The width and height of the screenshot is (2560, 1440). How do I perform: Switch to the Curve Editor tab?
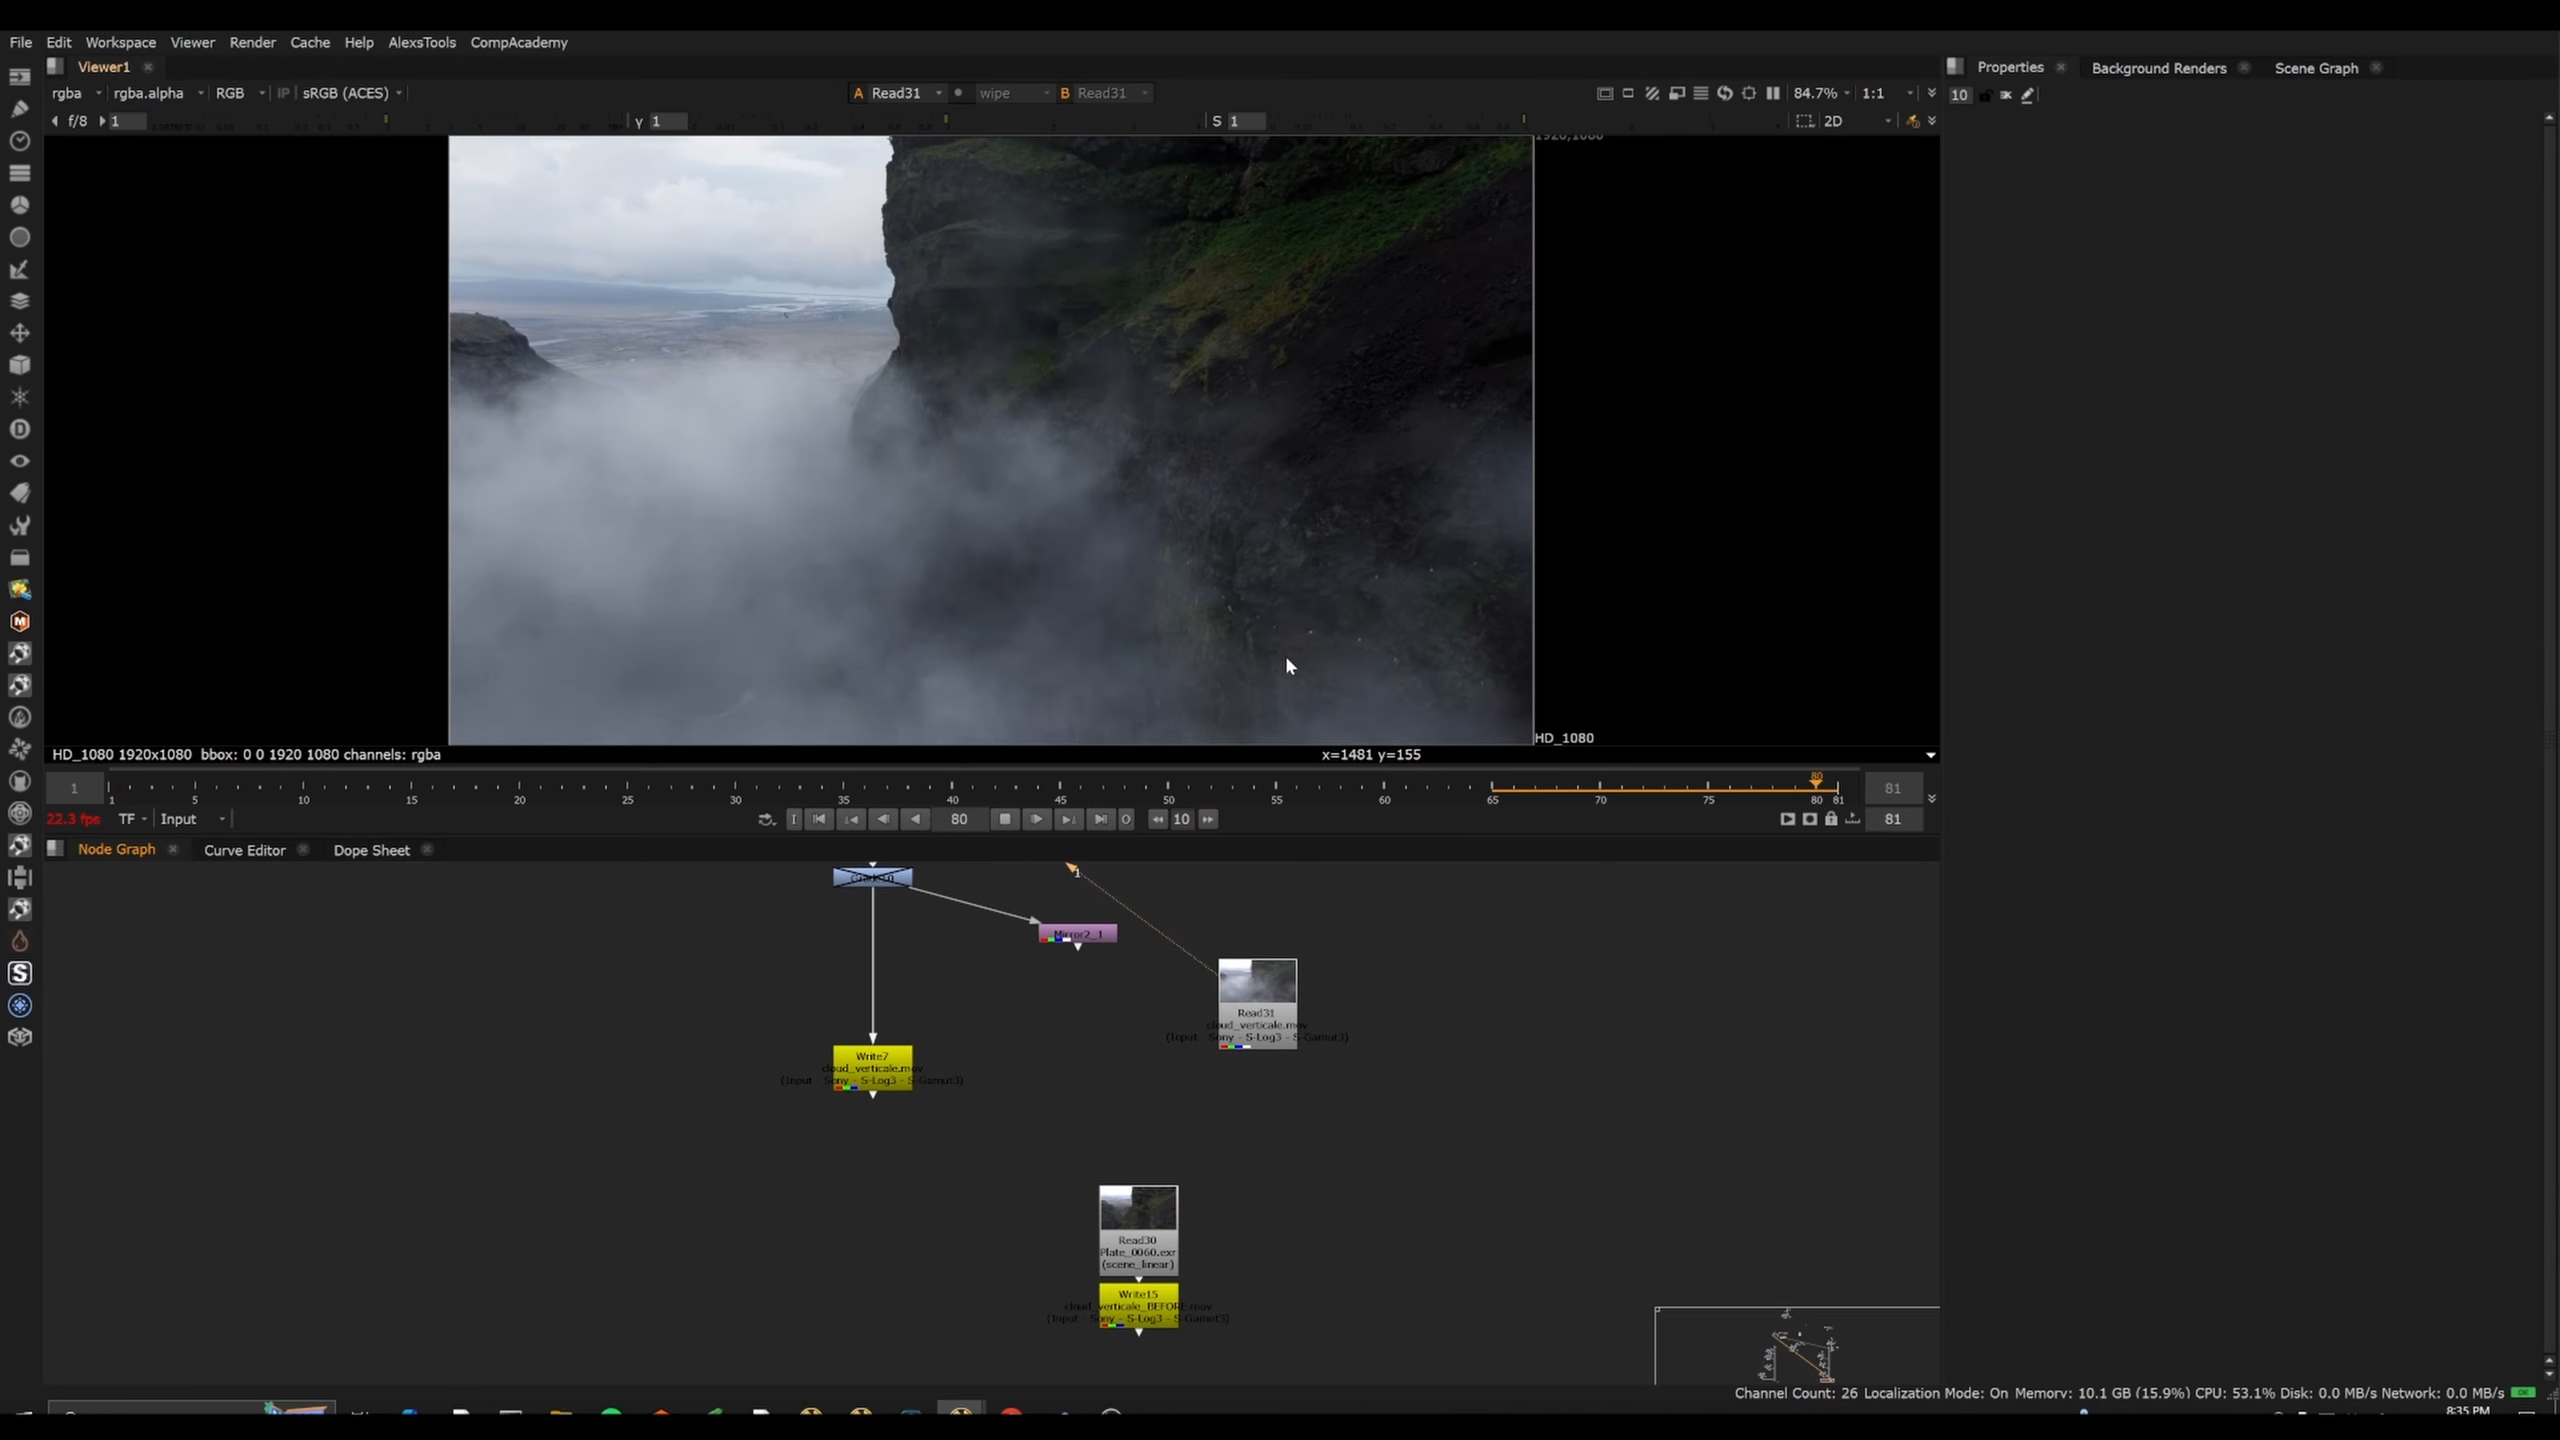click(244, 850)
